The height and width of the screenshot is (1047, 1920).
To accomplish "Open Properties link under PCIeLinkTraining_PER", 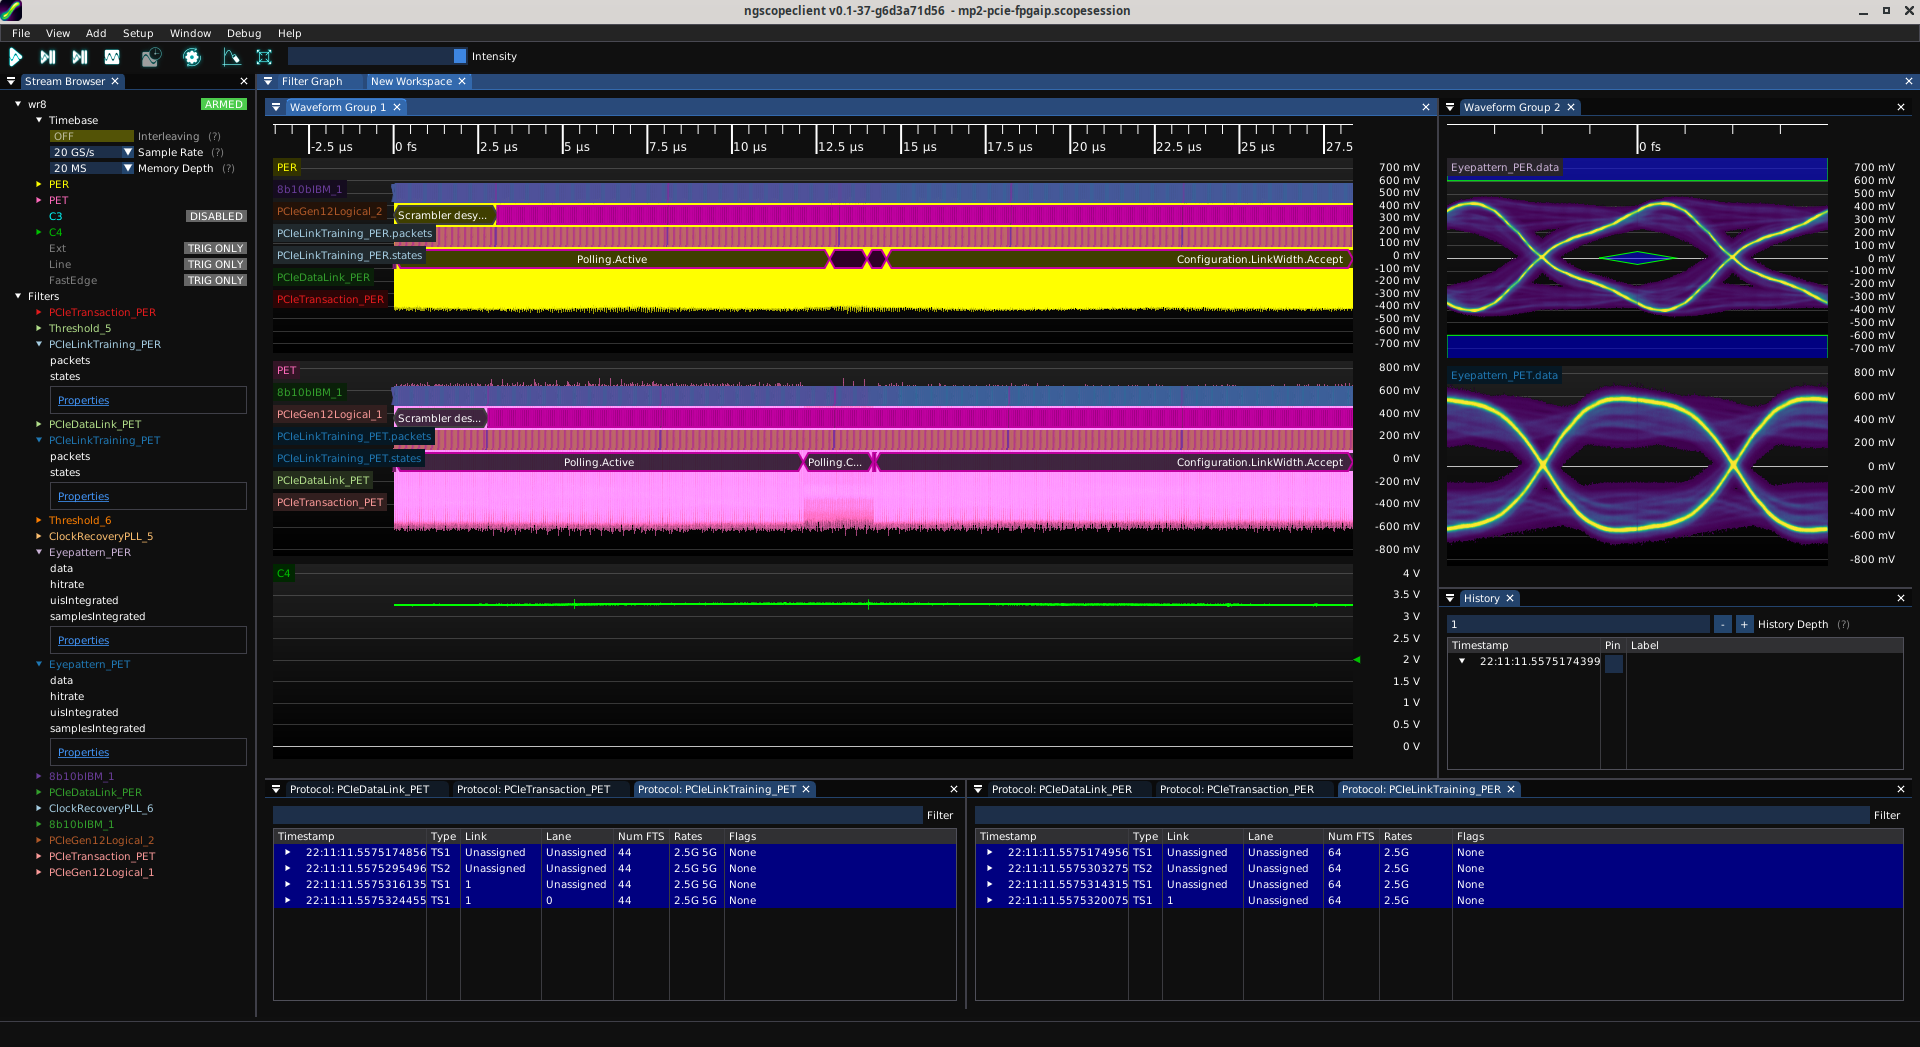I will pyautogui.click(x=83, y=400).
